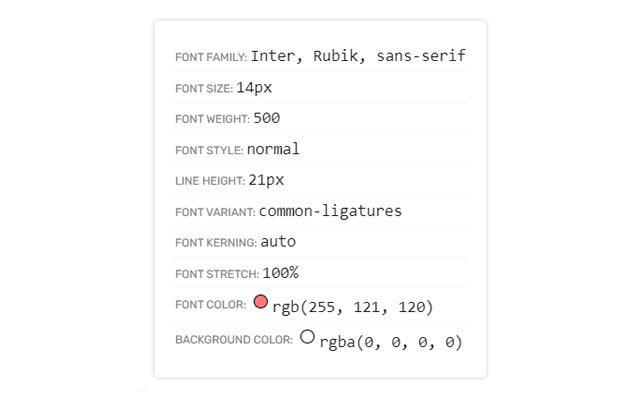Image resolution: width=640 pixels, height=400 pixels.
Task: Click the common-ligatures font variant value
Action: [330, 211]
